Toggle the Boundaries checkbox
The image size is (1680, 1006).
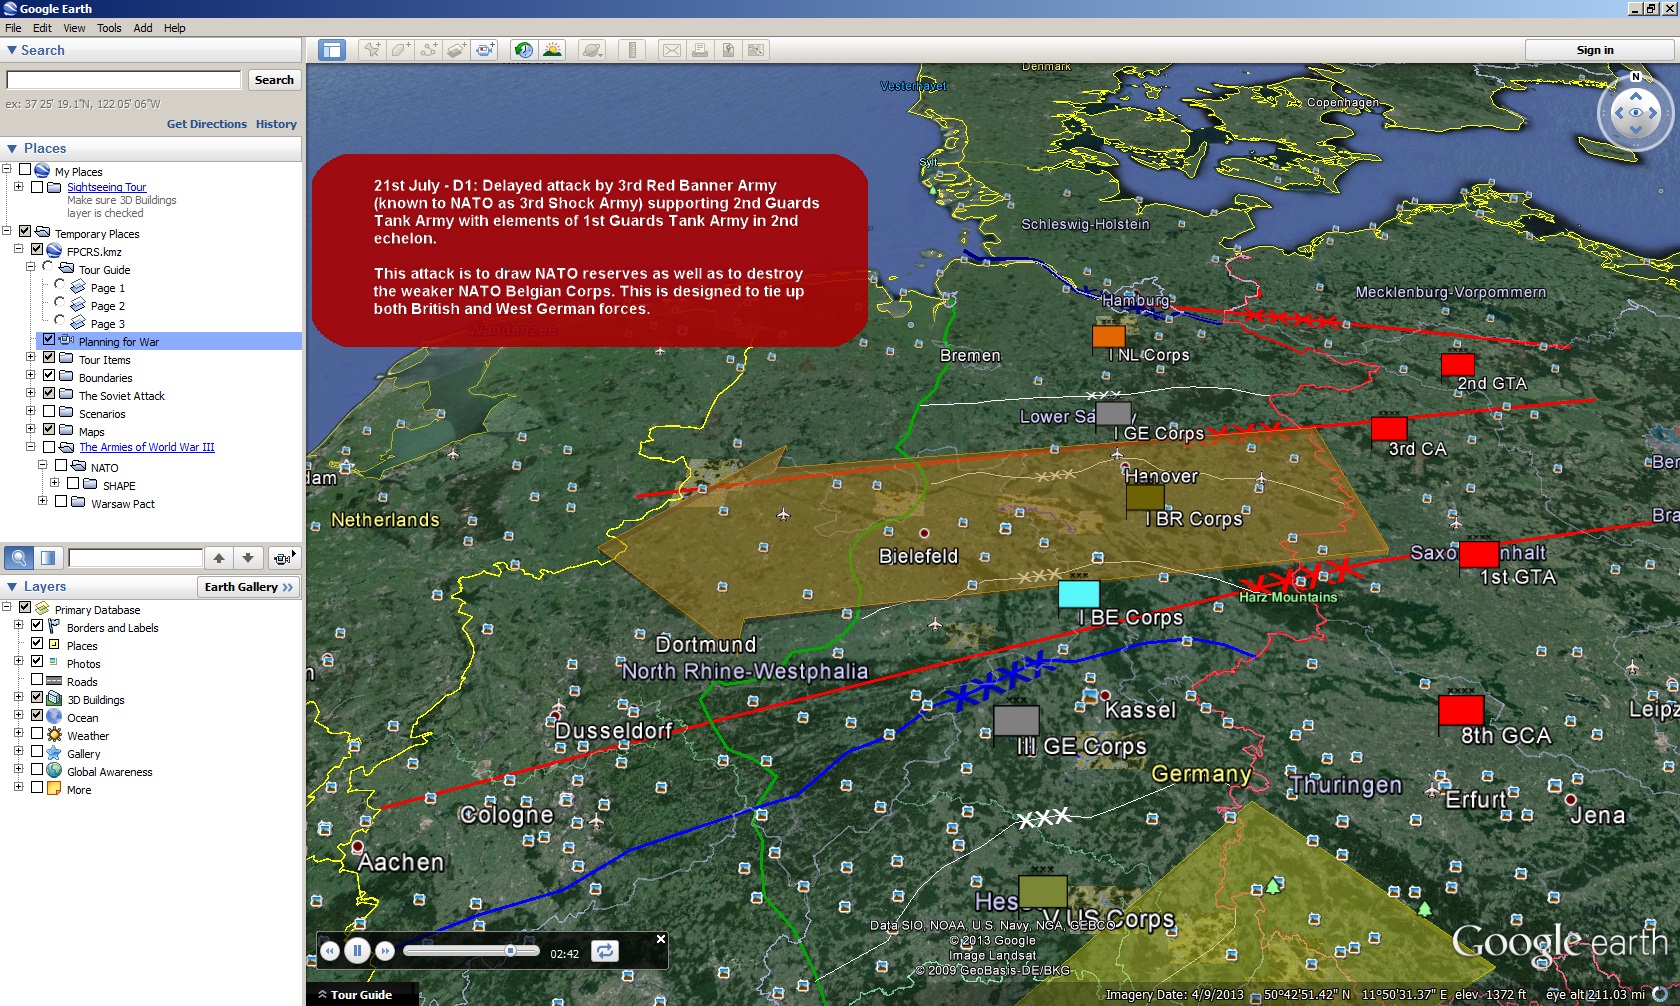49,376
